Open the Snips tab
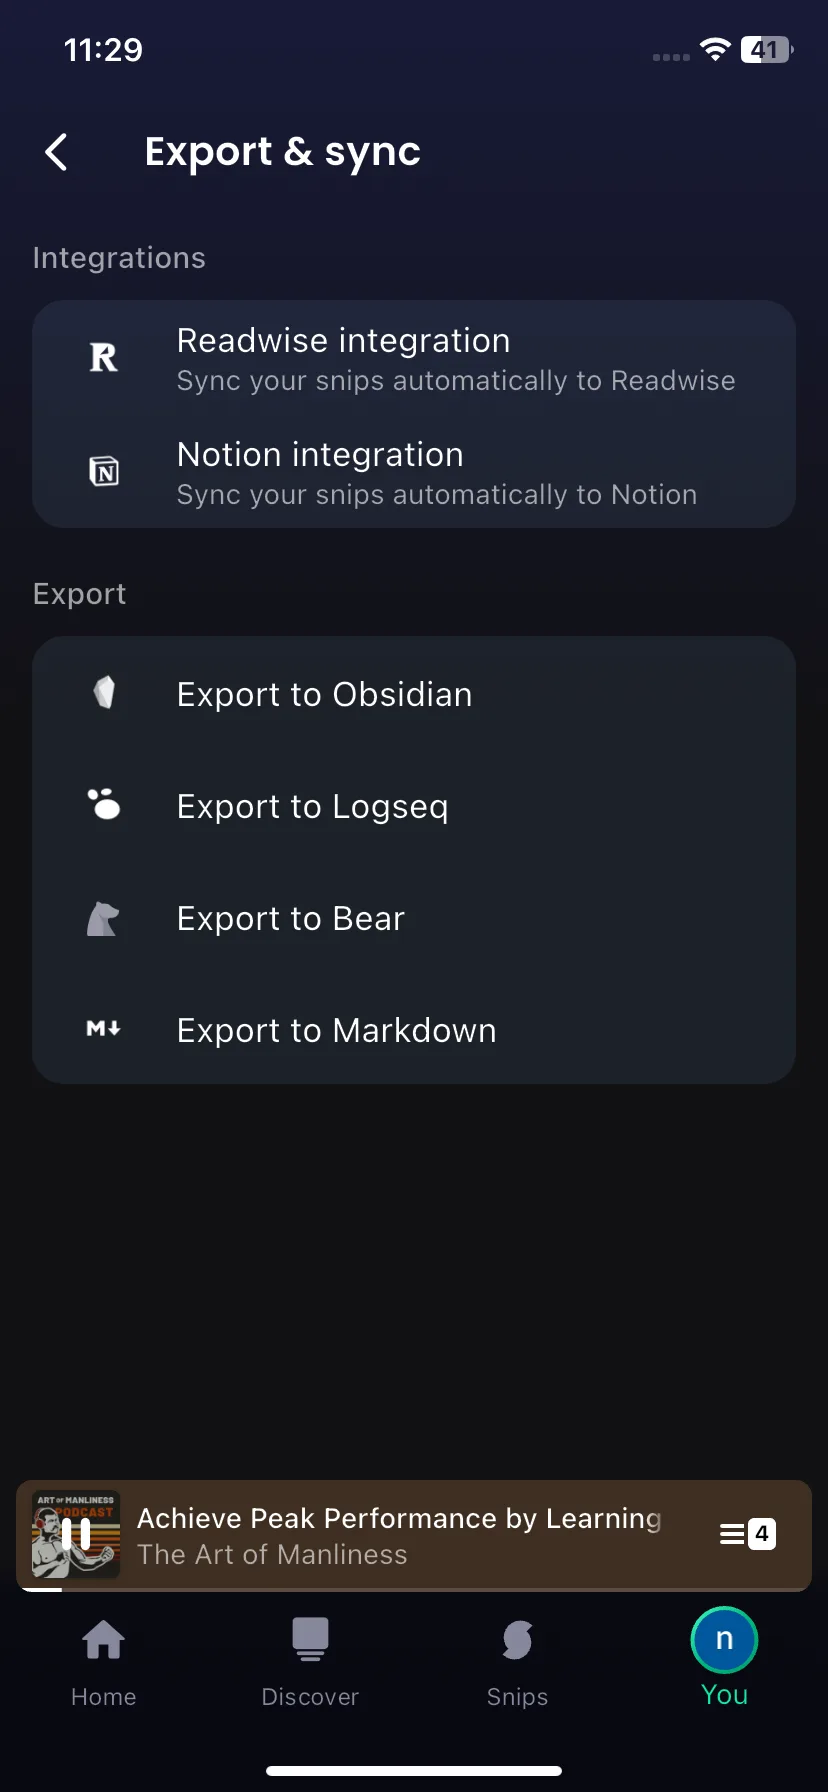Screen dimensions: 828x1792 click(517, 1662)
